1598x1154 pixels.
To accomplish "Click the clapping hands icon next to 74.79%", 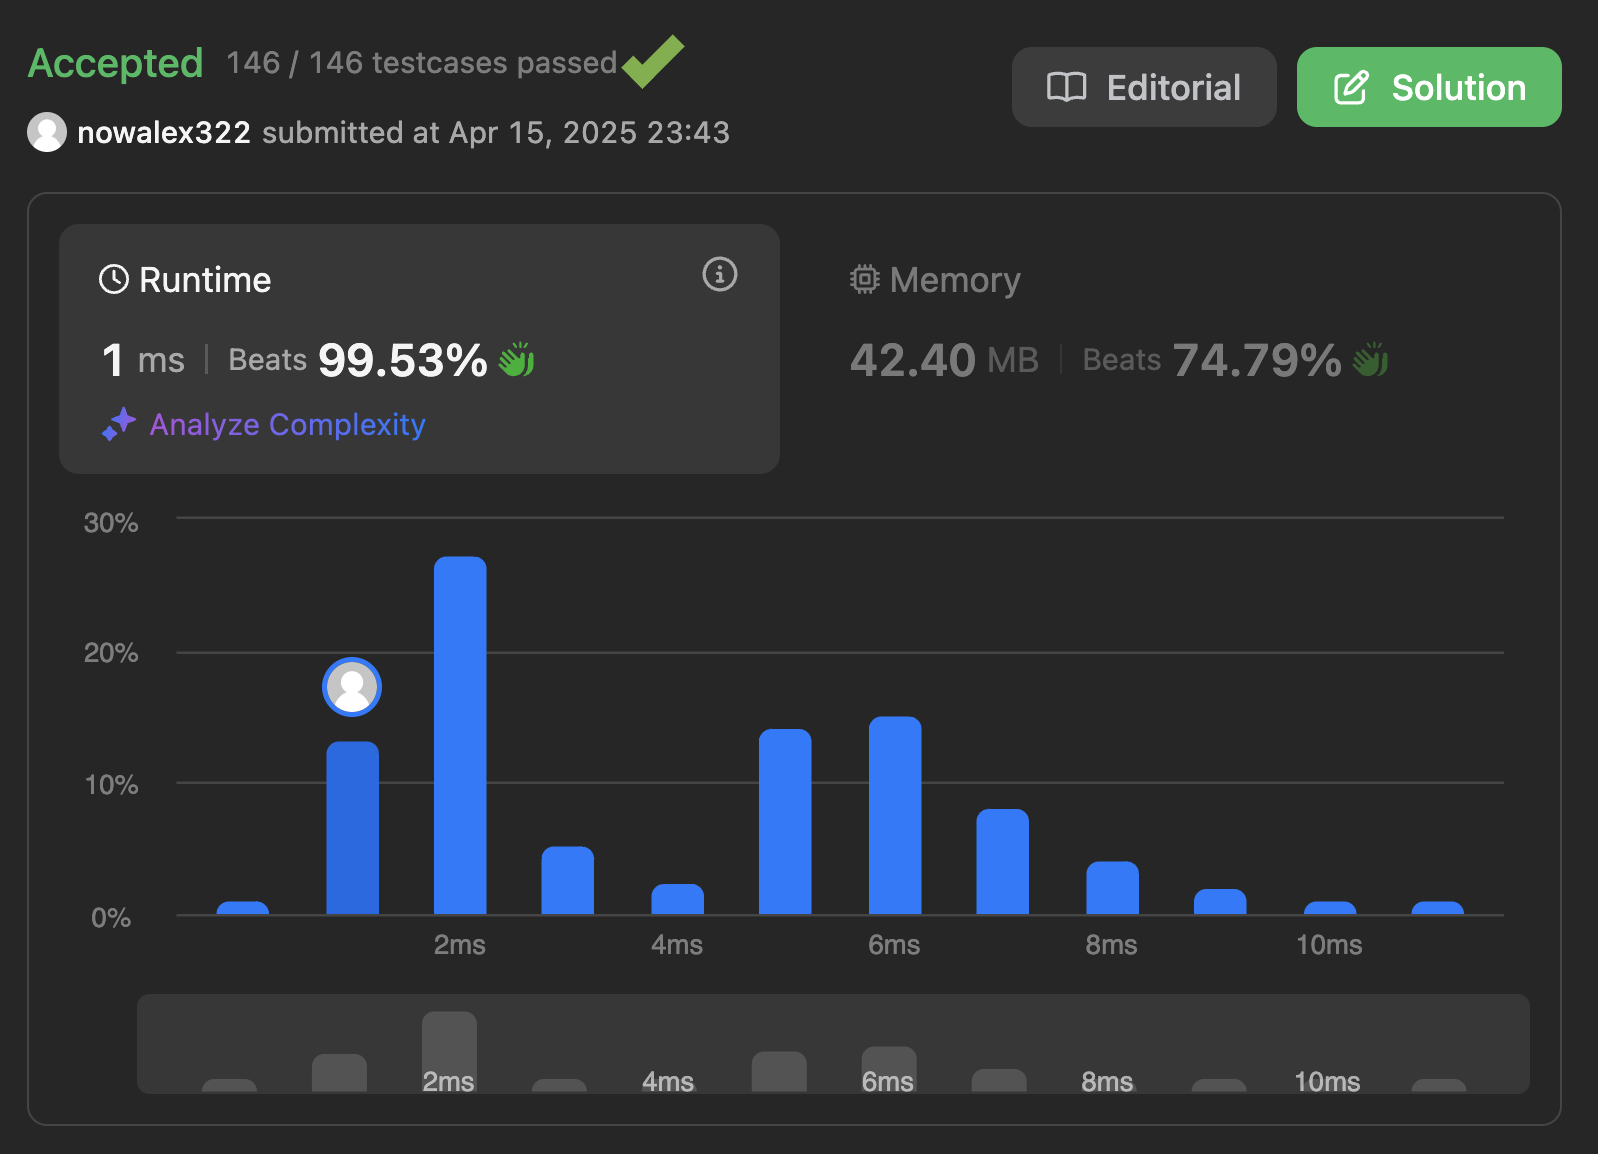I will coord(1371,359).
